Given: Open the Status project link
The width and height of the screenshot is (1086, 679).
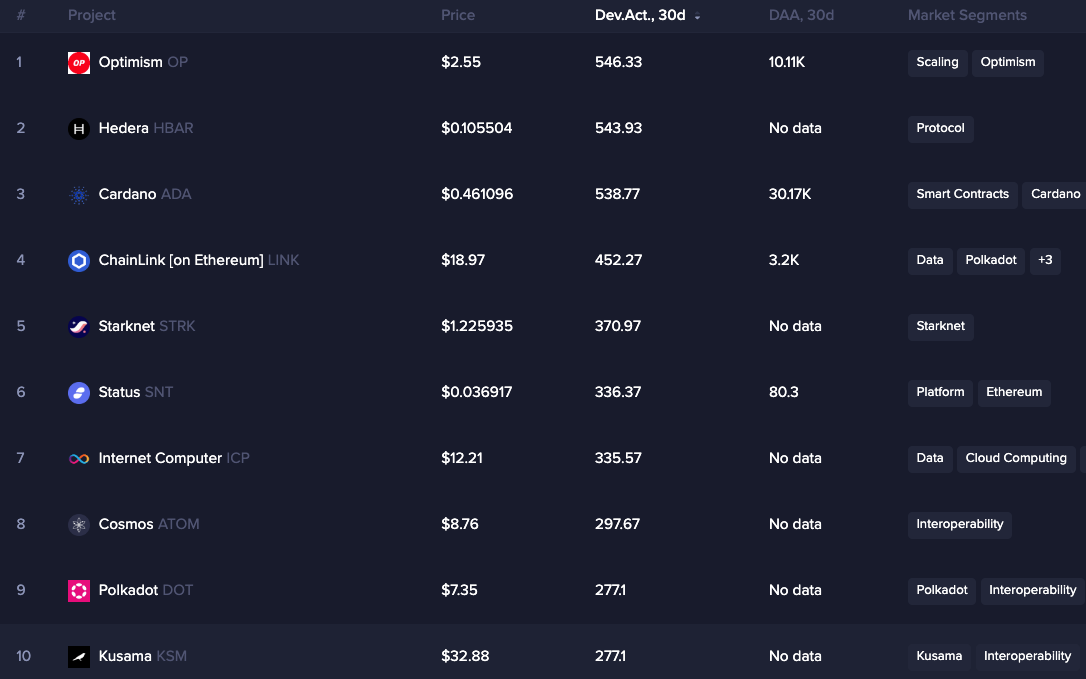Looking at the screenshot, I should click(136, 392).
